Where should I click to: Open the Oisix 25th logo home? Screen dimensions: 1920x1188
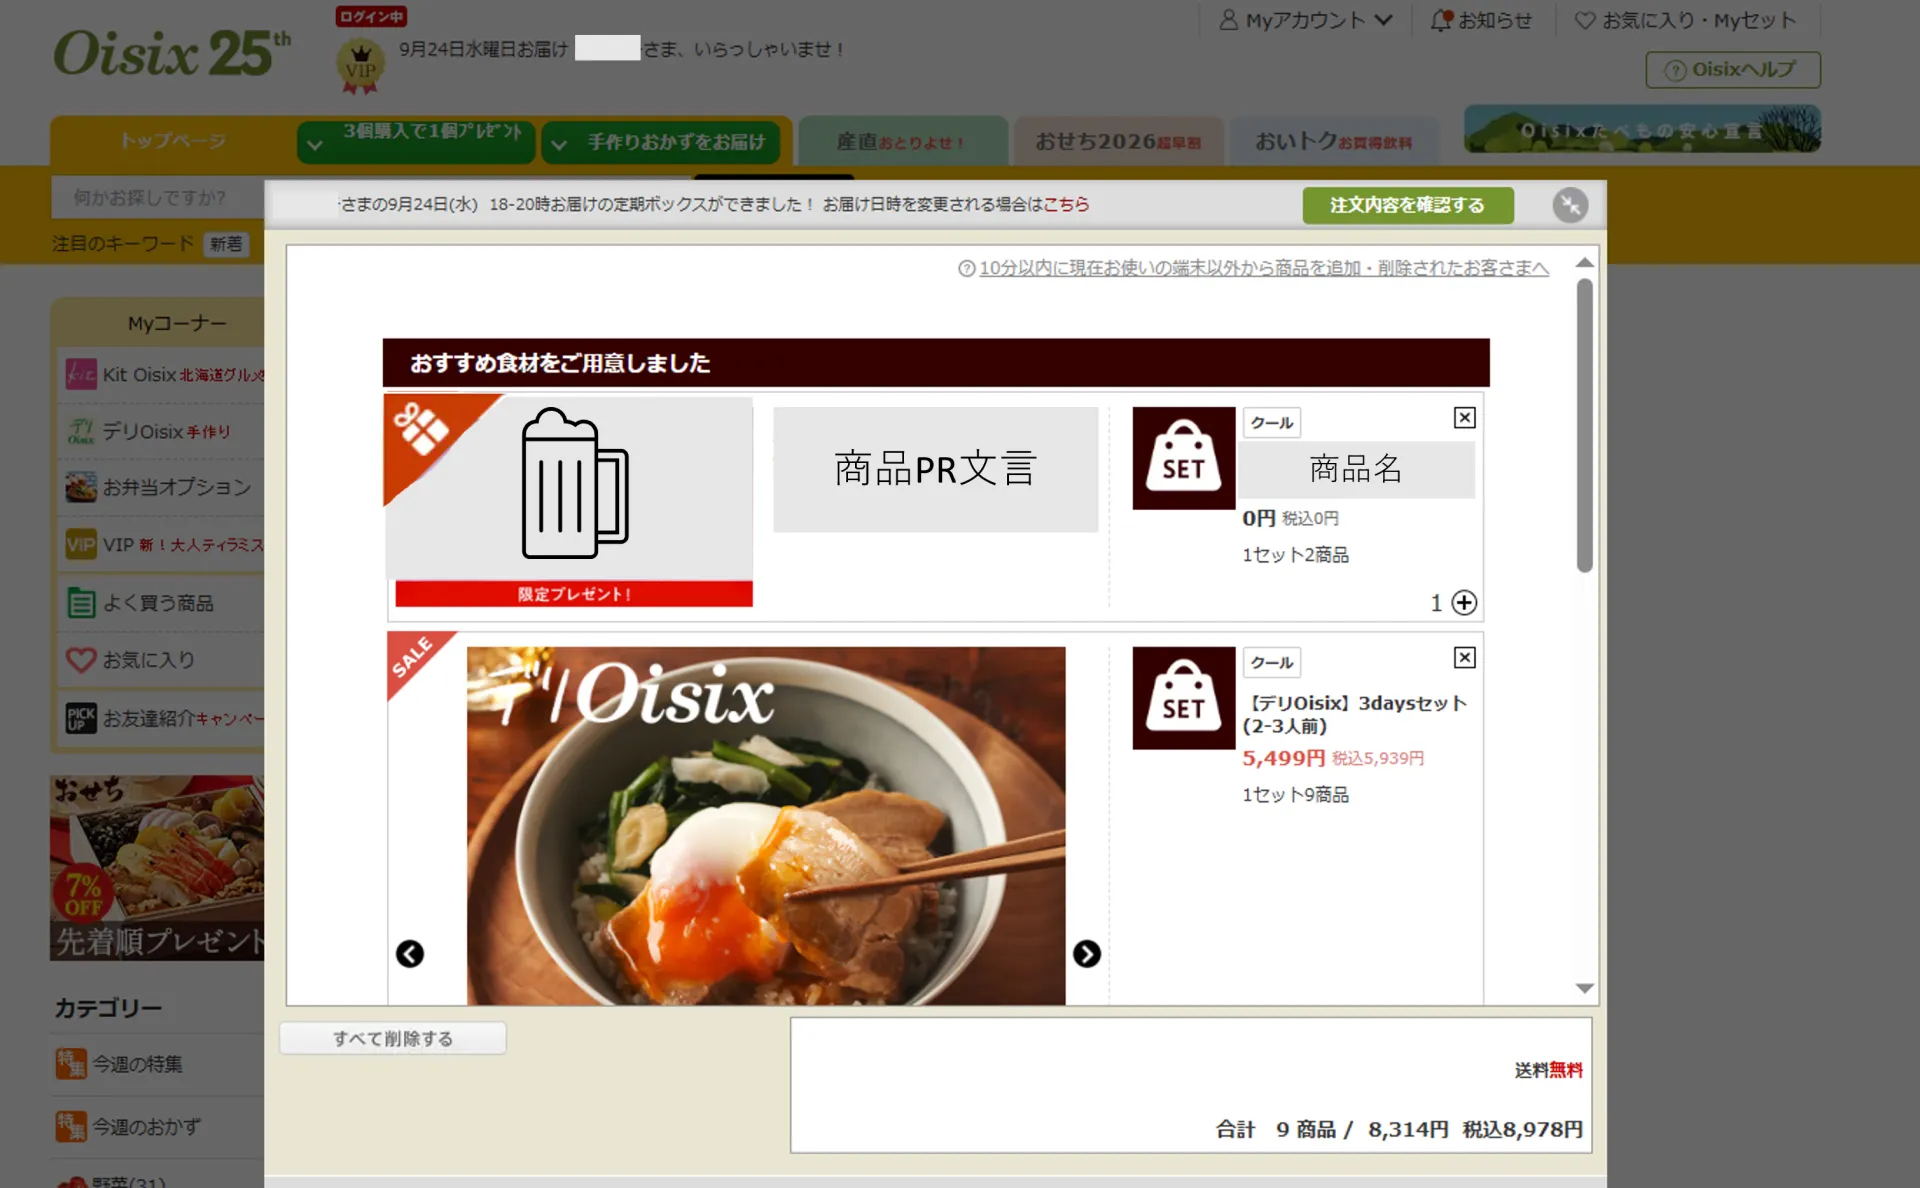pos(172,54)
